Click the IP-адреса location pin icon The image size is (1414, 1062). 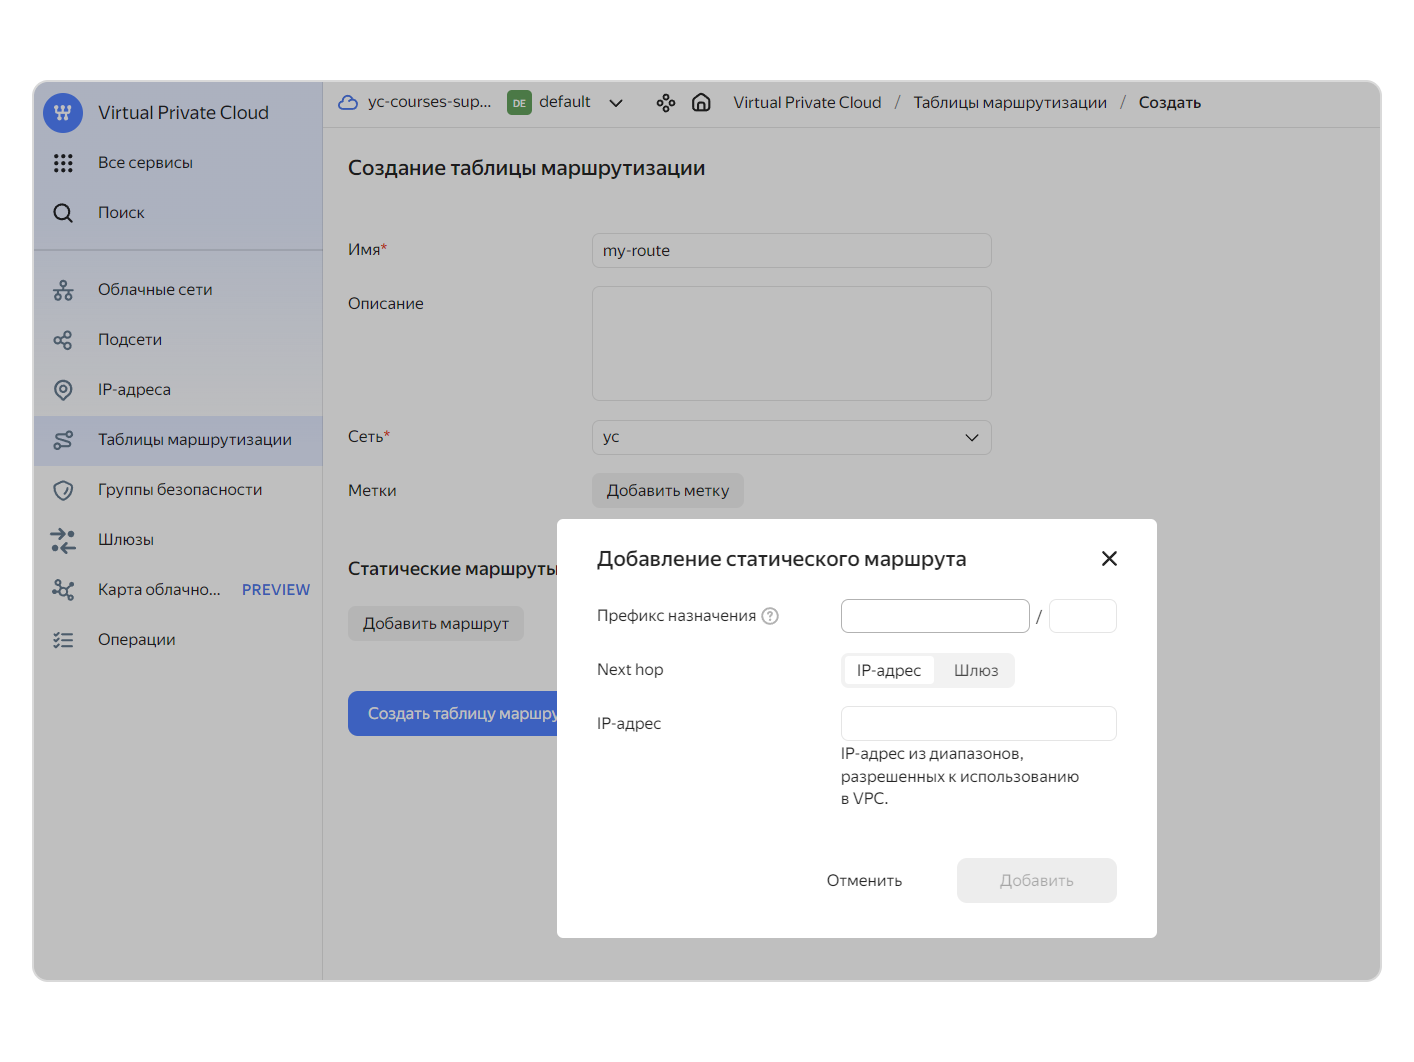click(63, 390)
